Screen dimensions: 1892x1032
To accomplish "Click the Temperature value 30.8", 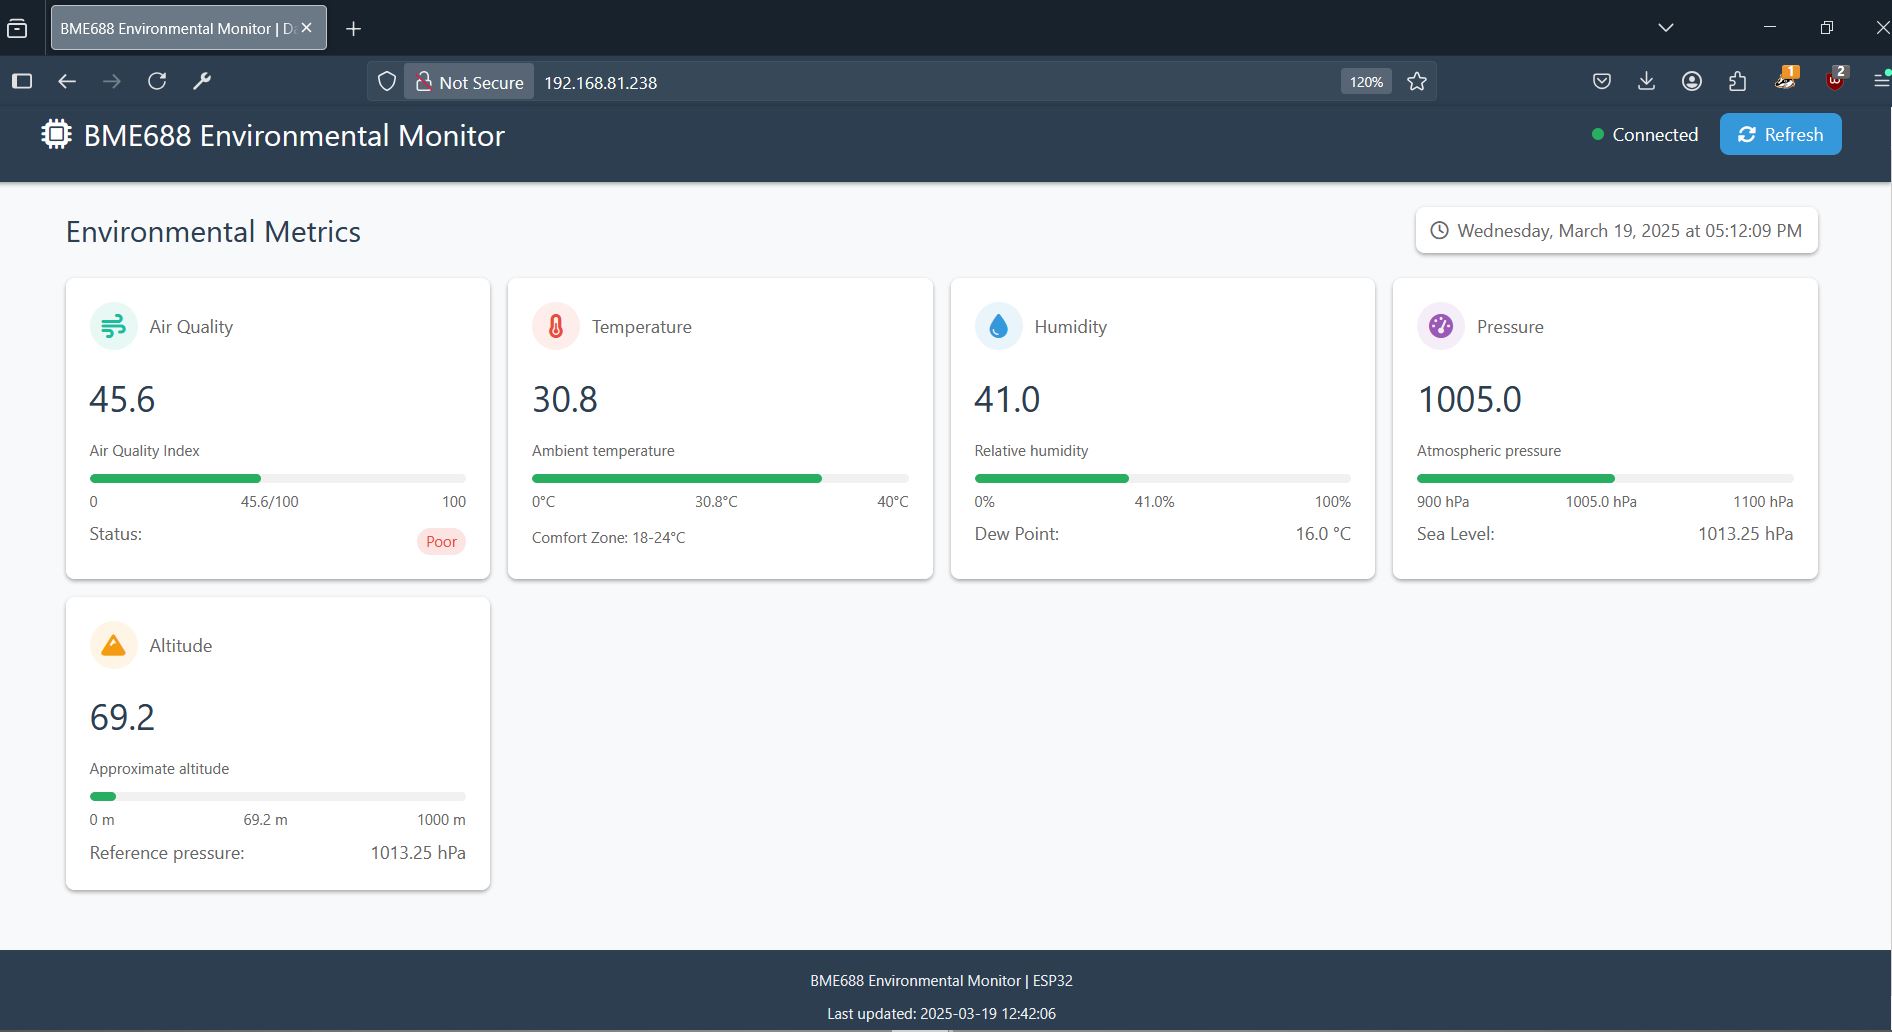I will pos(565,400).
